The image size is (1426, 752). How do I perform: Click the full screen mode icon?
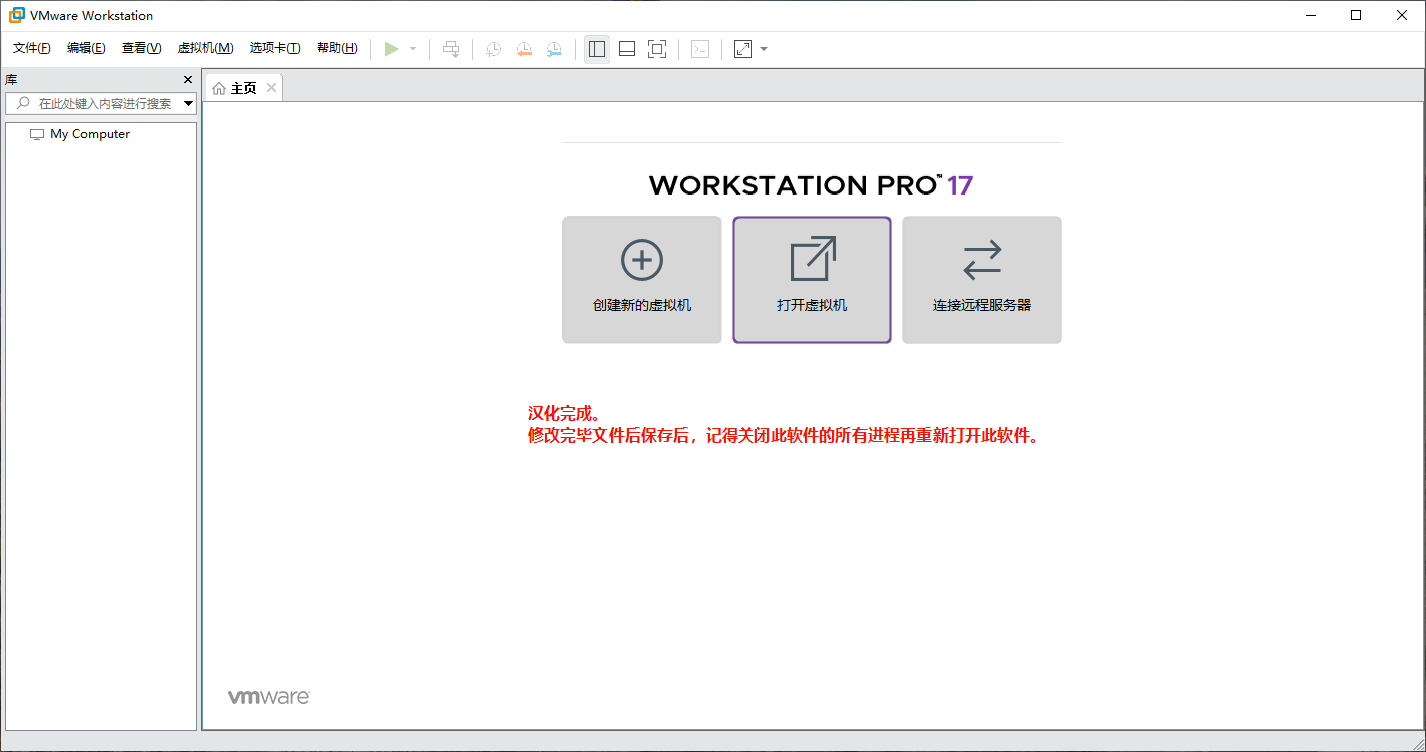[x=657, y=49]
